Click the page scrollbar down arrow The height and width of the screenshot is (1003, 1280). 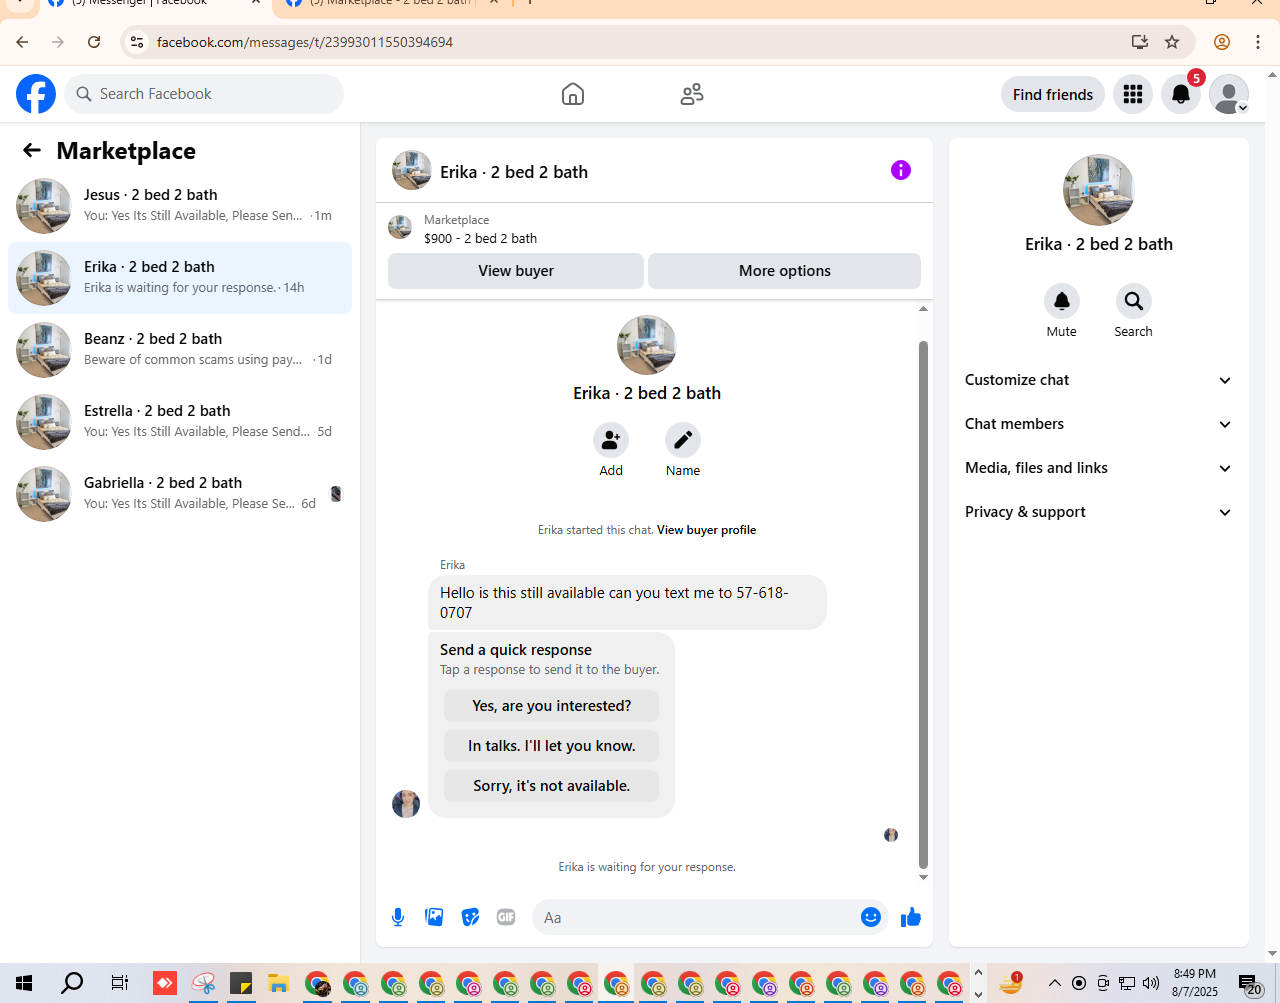(1272, 953)
